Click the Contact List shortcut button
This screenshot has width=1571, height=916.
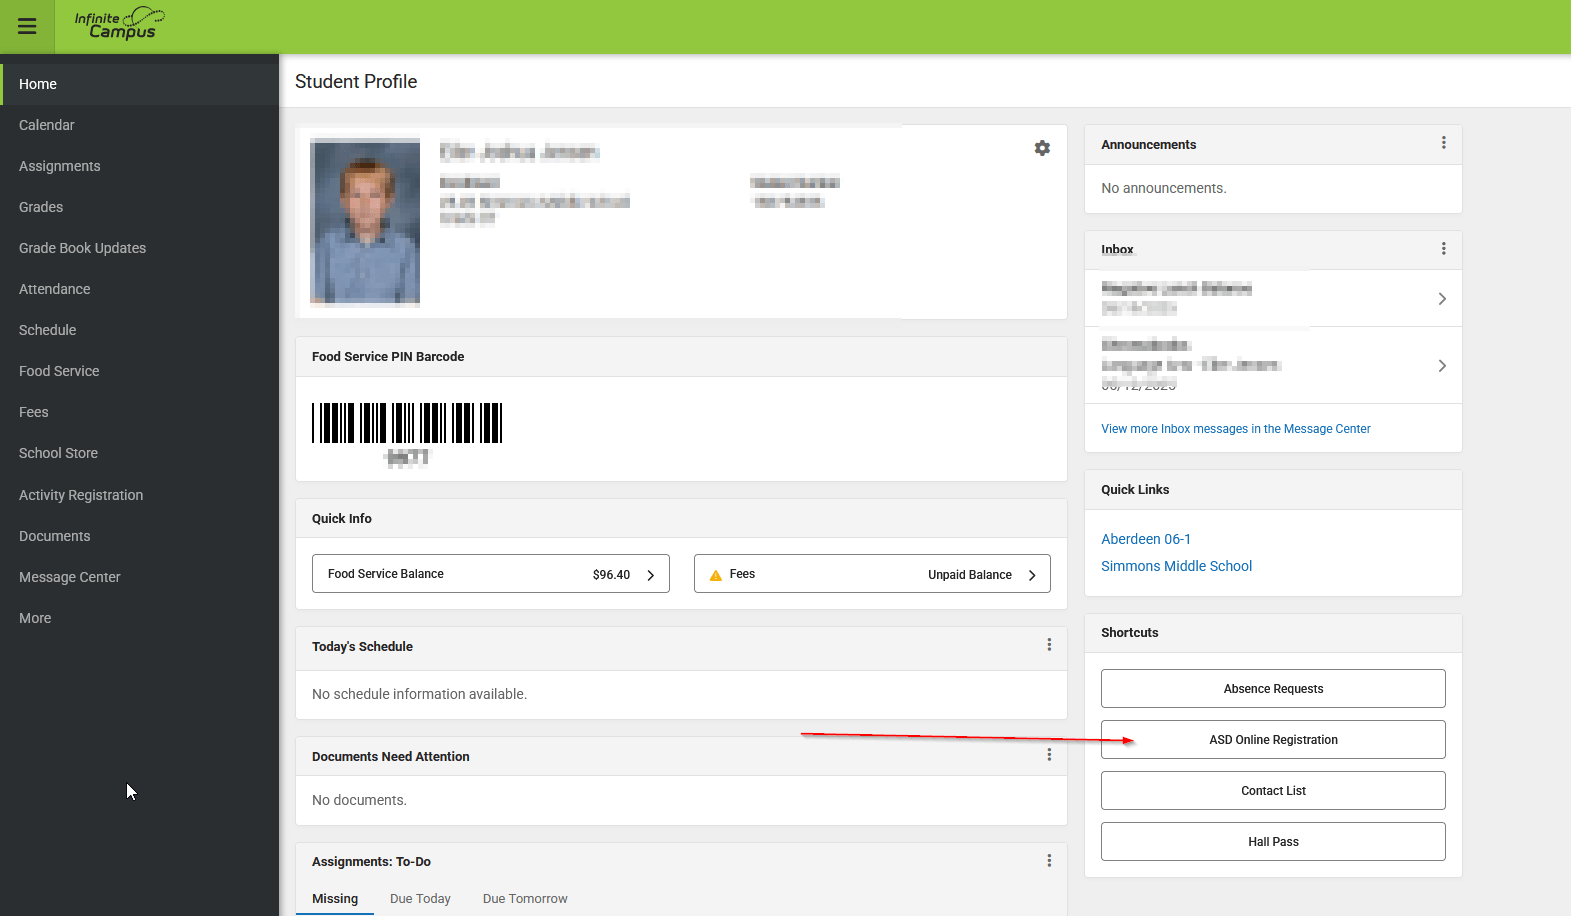click(1273, 790)
